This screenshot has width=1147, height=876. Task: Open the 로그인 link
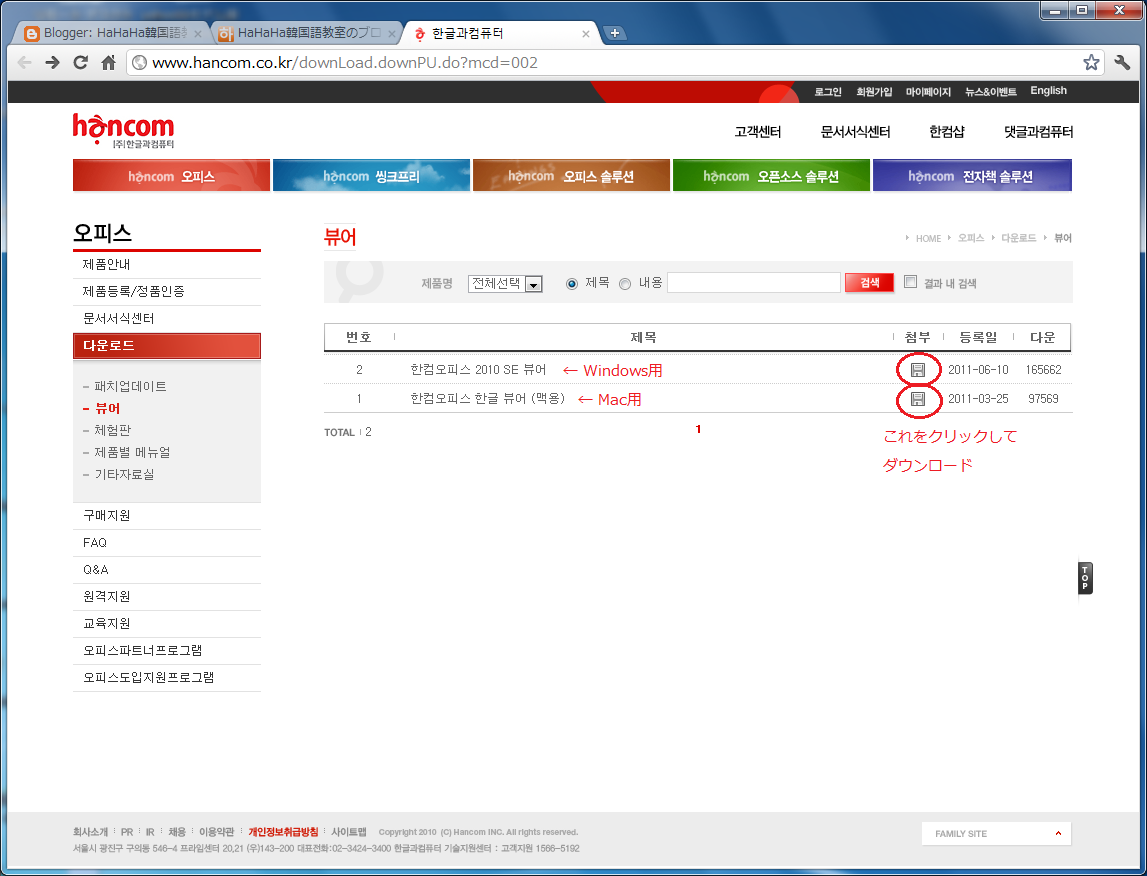(828, 91)
